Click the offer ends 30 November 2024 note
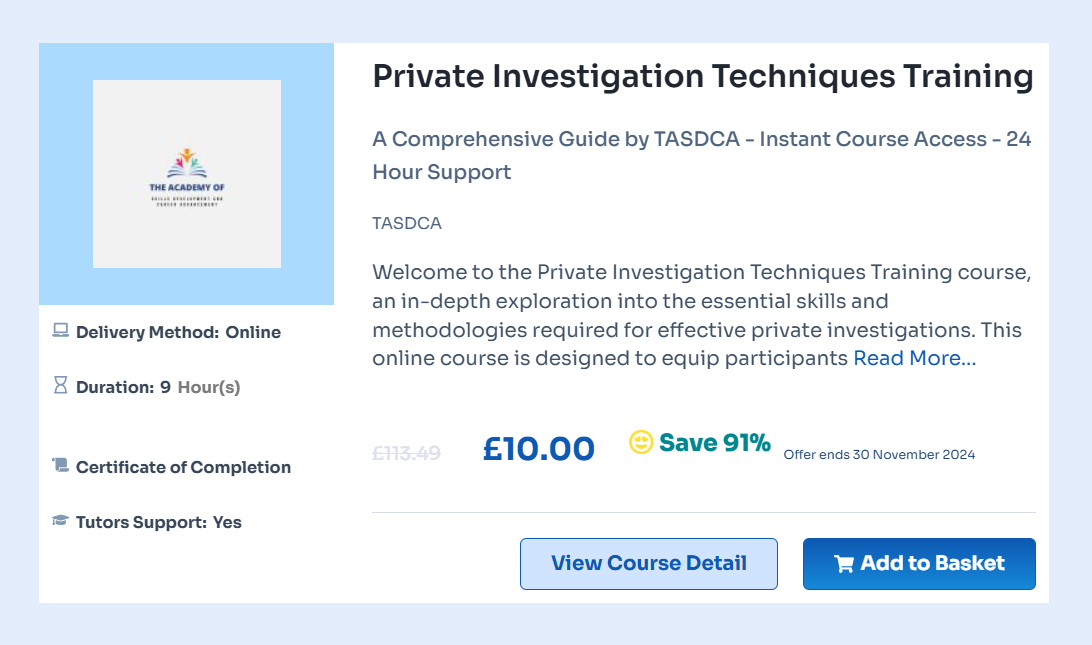1092x645 pixels. pos(879,455)
